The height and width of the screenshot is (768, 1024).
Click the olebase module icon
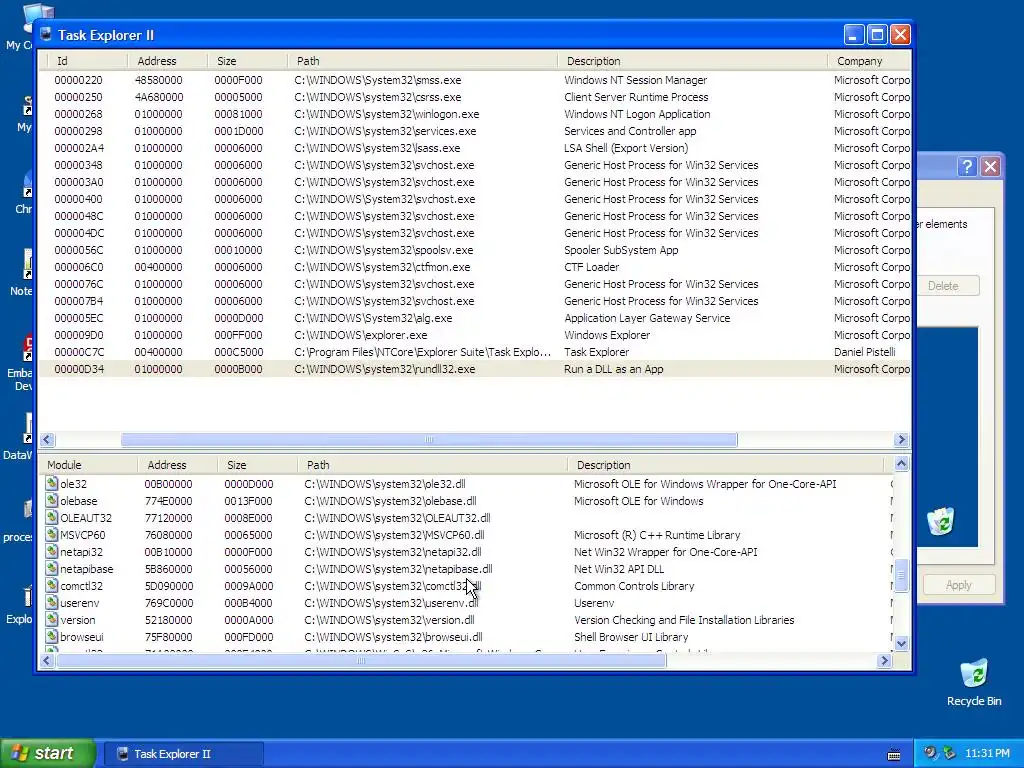(x=52, y=500)
